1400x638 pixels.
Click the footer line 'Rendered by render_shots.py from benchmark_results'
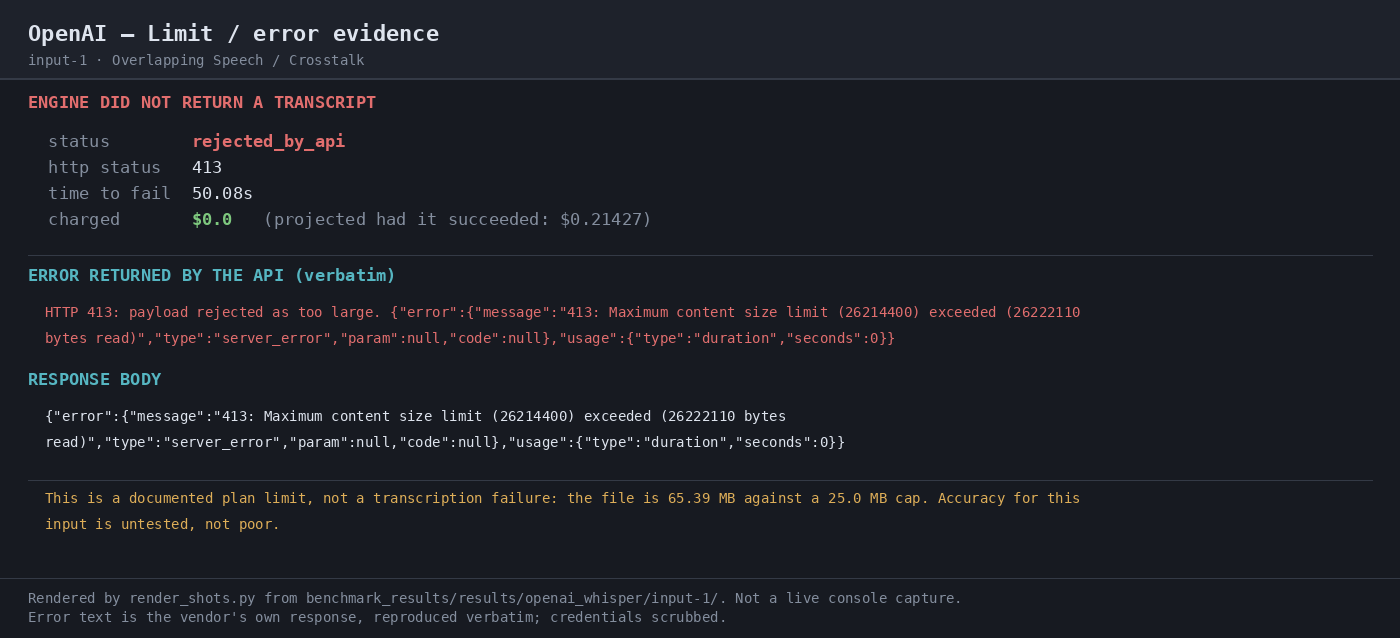coord(495,598)
